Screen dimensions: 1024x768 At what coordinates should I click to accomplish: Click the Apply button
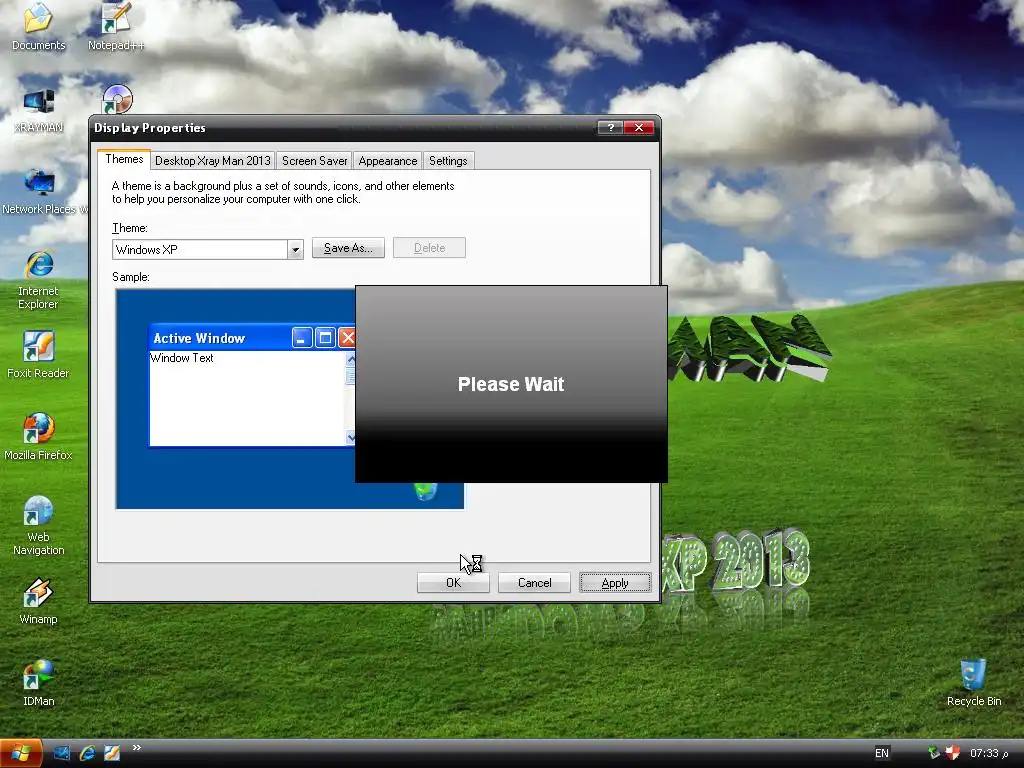tap(615, 583)
